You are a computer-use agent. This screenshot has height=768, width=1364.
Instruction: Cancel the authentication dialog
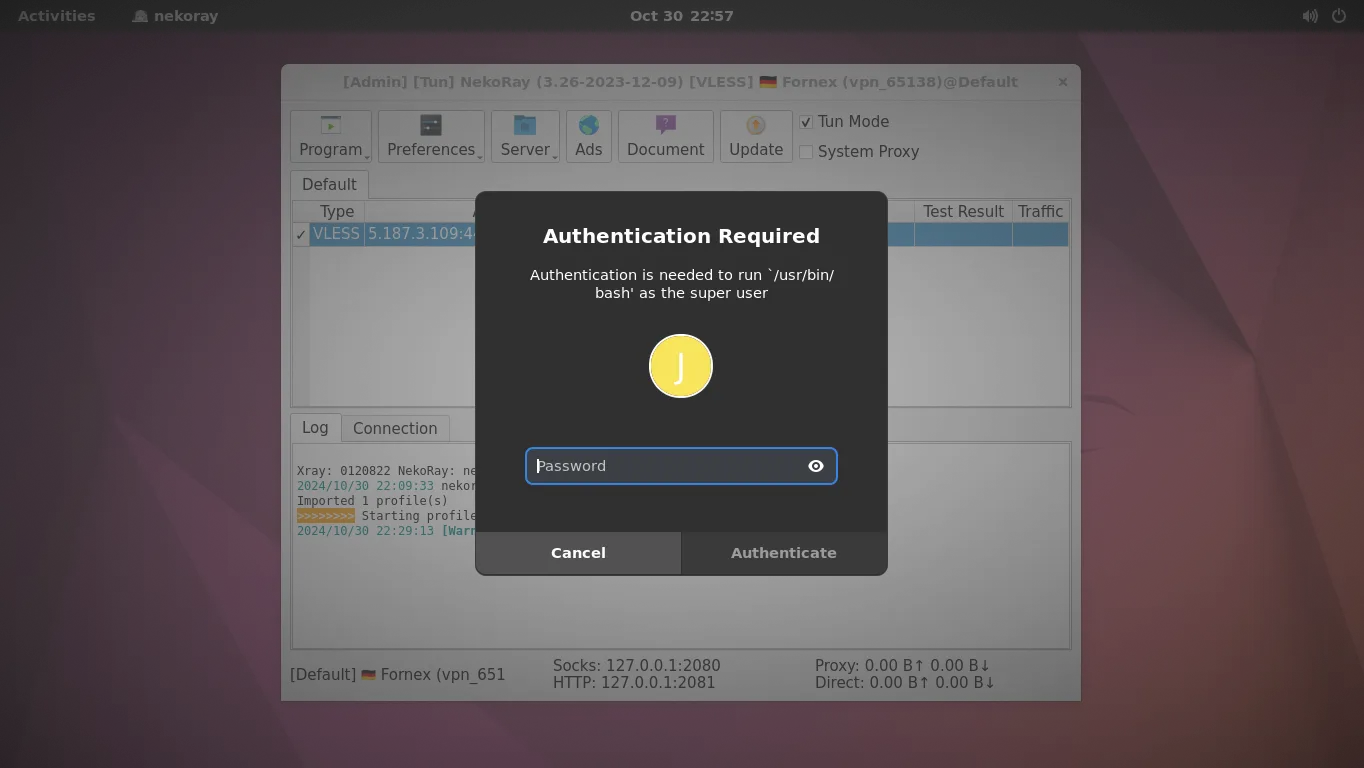click(578, 553)
